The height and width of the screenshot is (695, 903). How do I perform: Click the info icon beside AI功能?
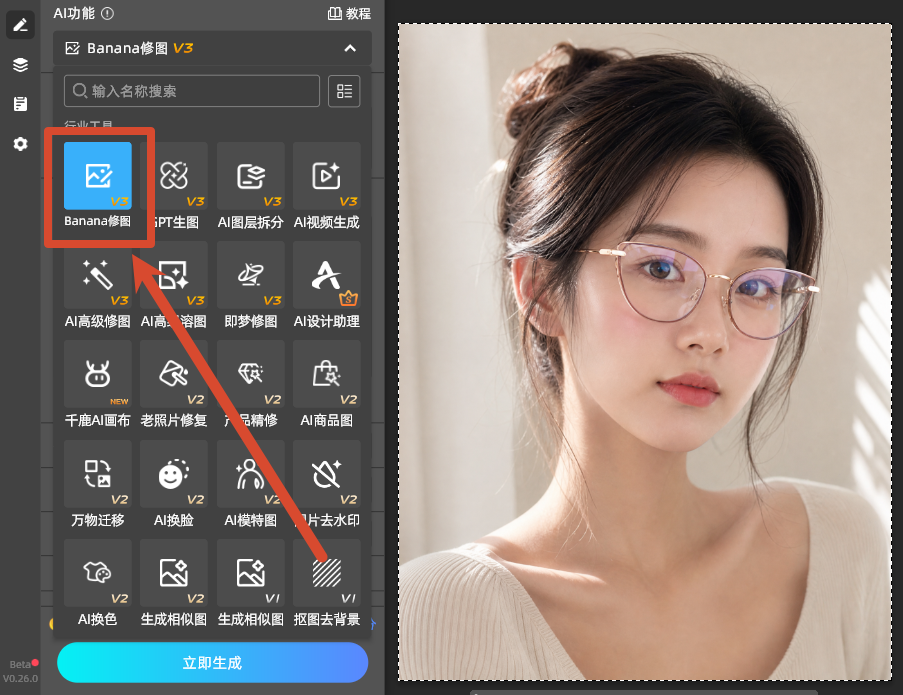click(x=107, y=13)
